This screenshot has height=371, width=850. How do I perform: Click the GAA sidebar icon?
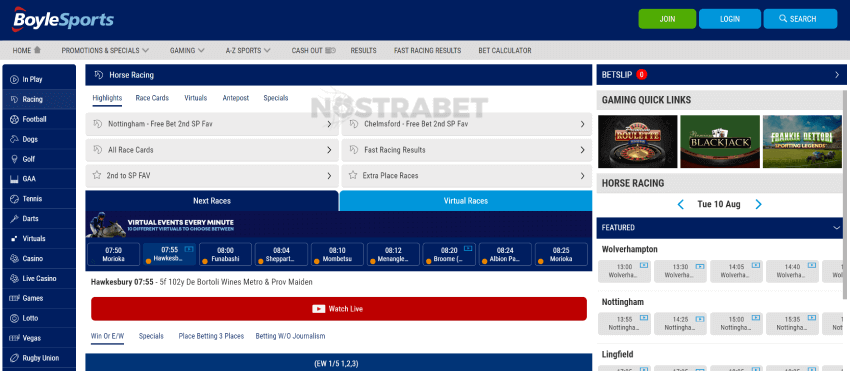coord(14,179)
